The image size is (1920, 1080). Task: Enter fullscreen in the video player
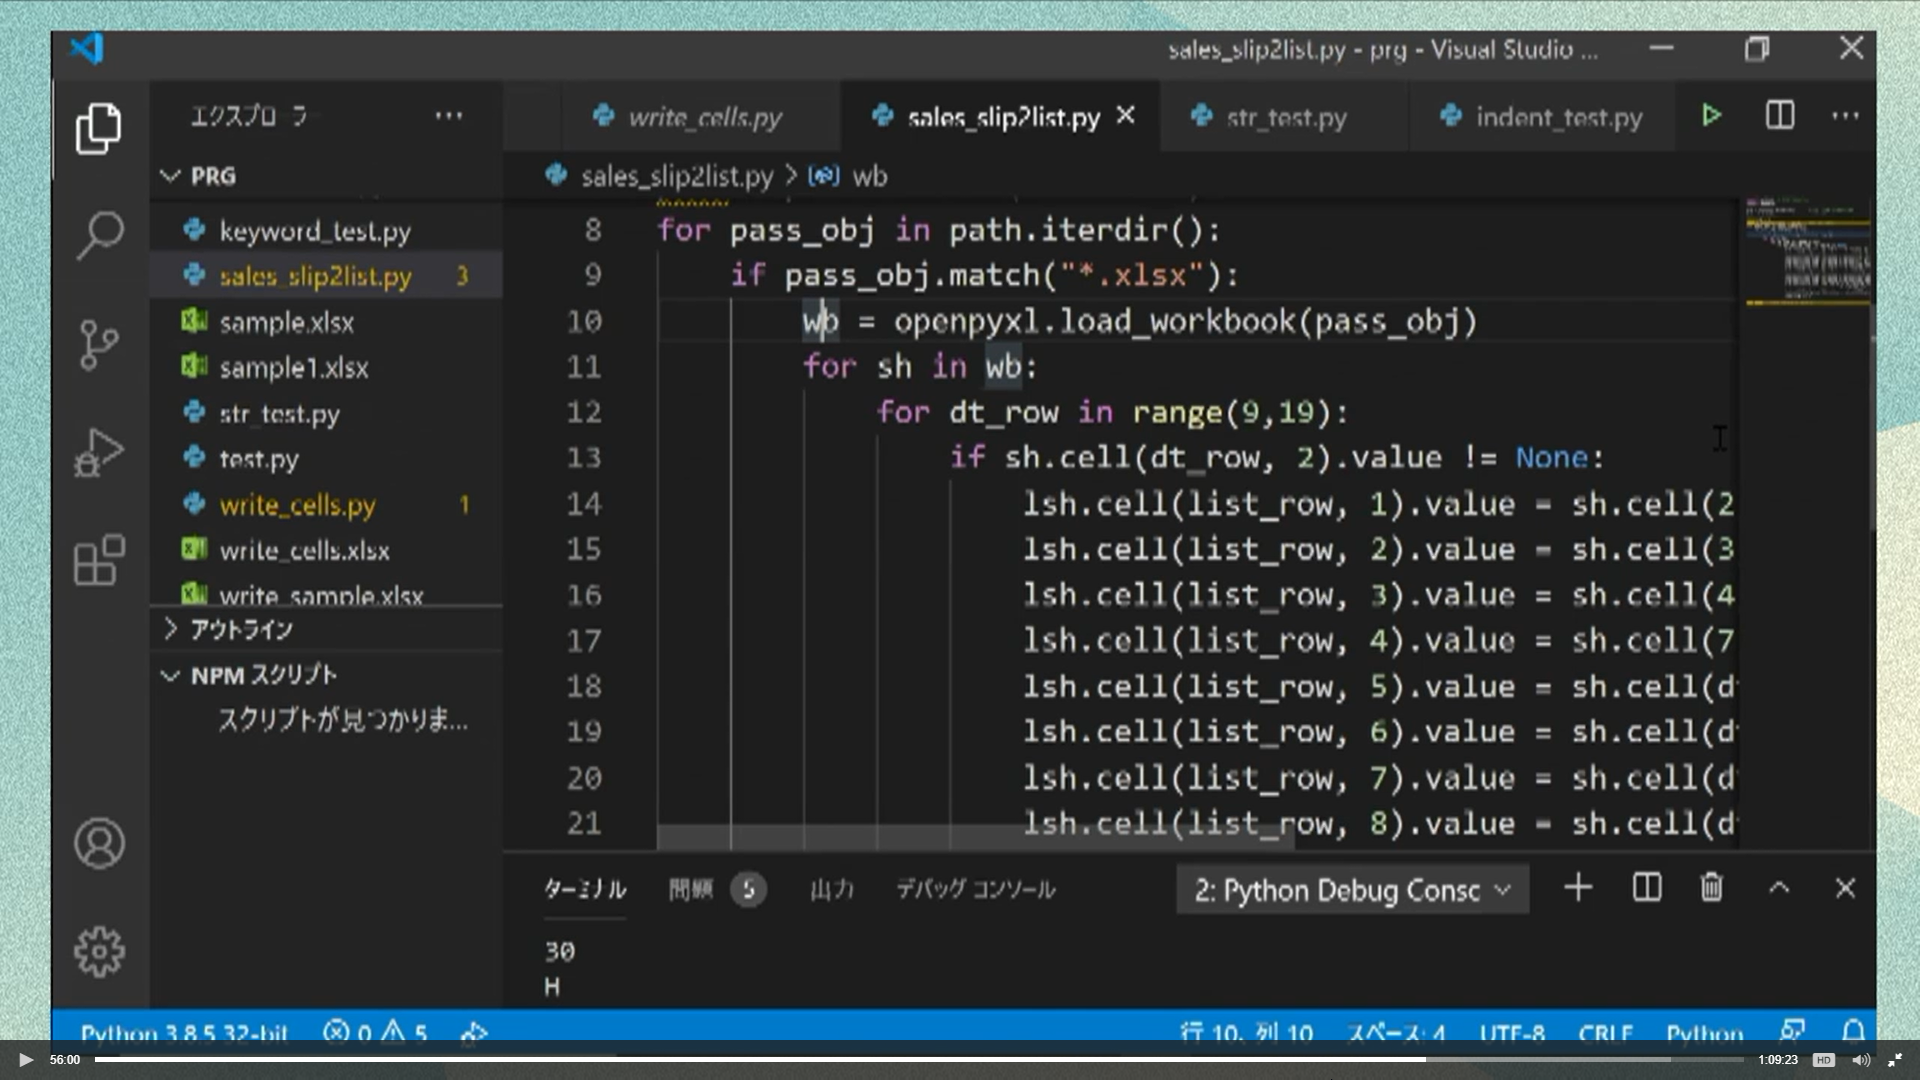tap(1894, 1060)
